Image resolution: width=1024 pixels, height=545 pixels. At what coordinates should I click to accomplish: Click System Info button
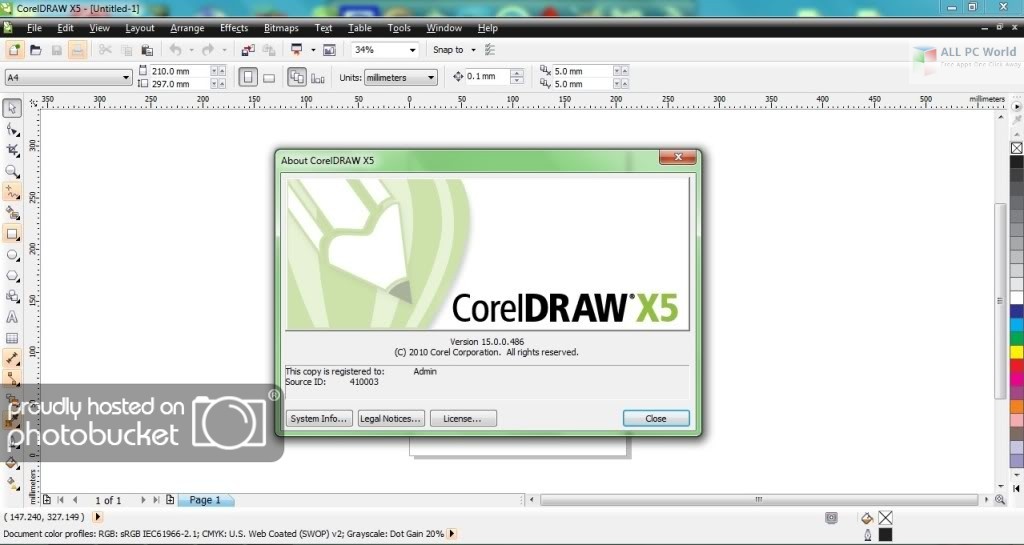point(319,418)
